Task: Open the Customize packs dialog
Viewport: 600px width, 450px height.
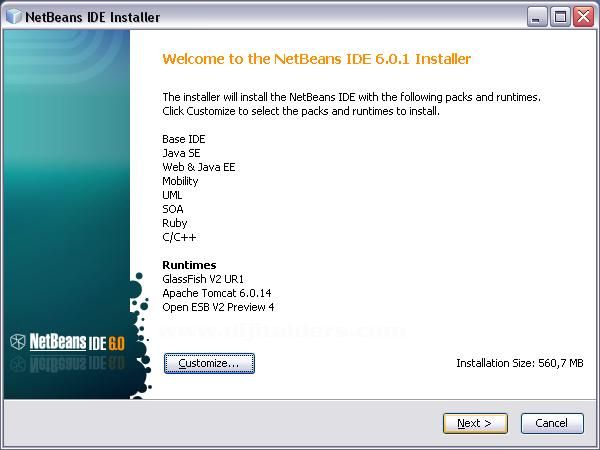Action: [209, 363]
